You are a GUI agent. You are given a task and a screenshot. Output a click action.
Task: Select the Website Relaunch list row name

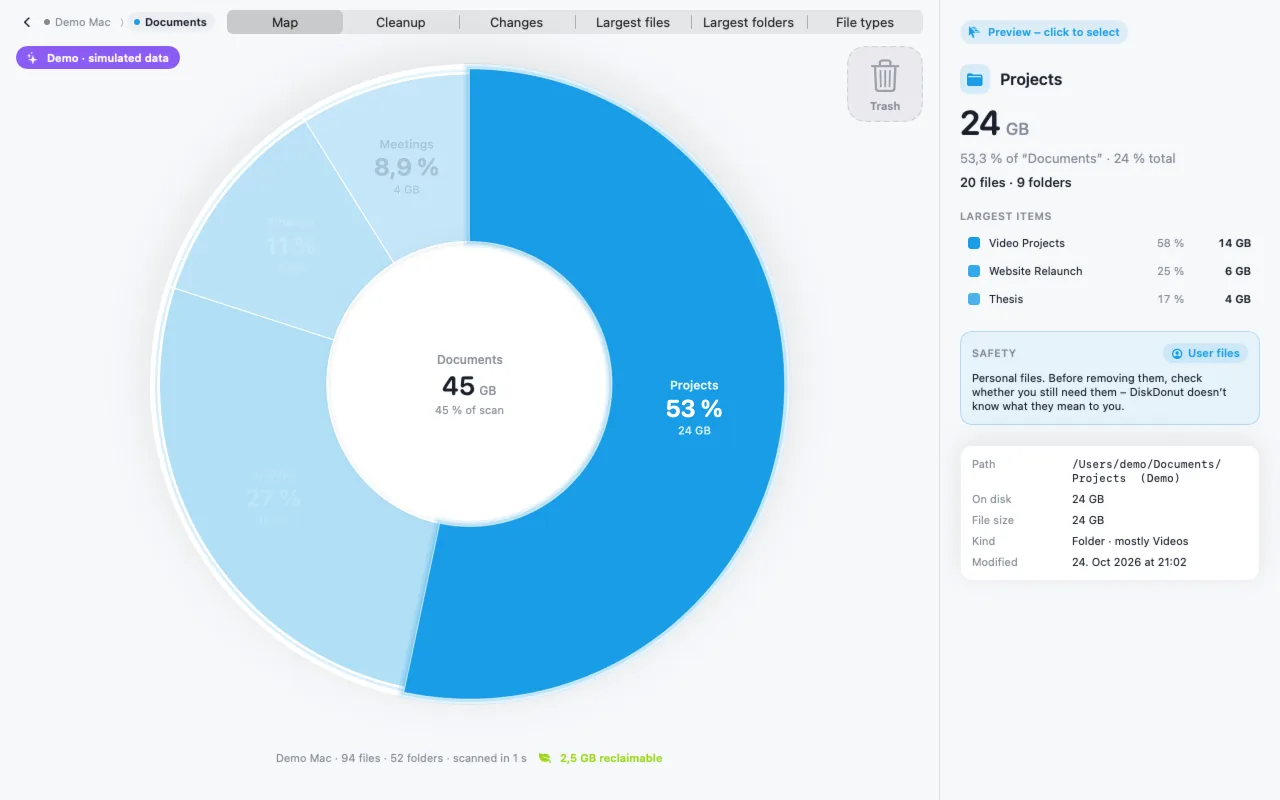1035,271
